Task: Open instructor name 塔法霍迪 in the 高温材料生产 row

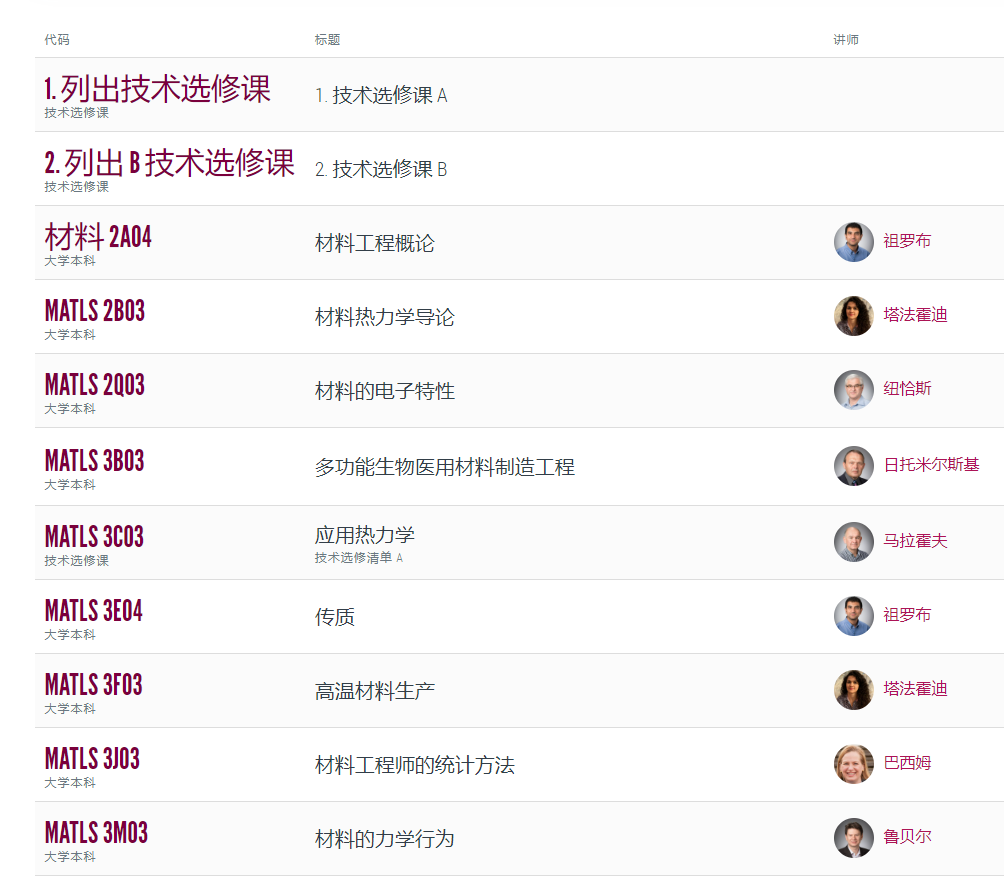Action: pos(915,689)
